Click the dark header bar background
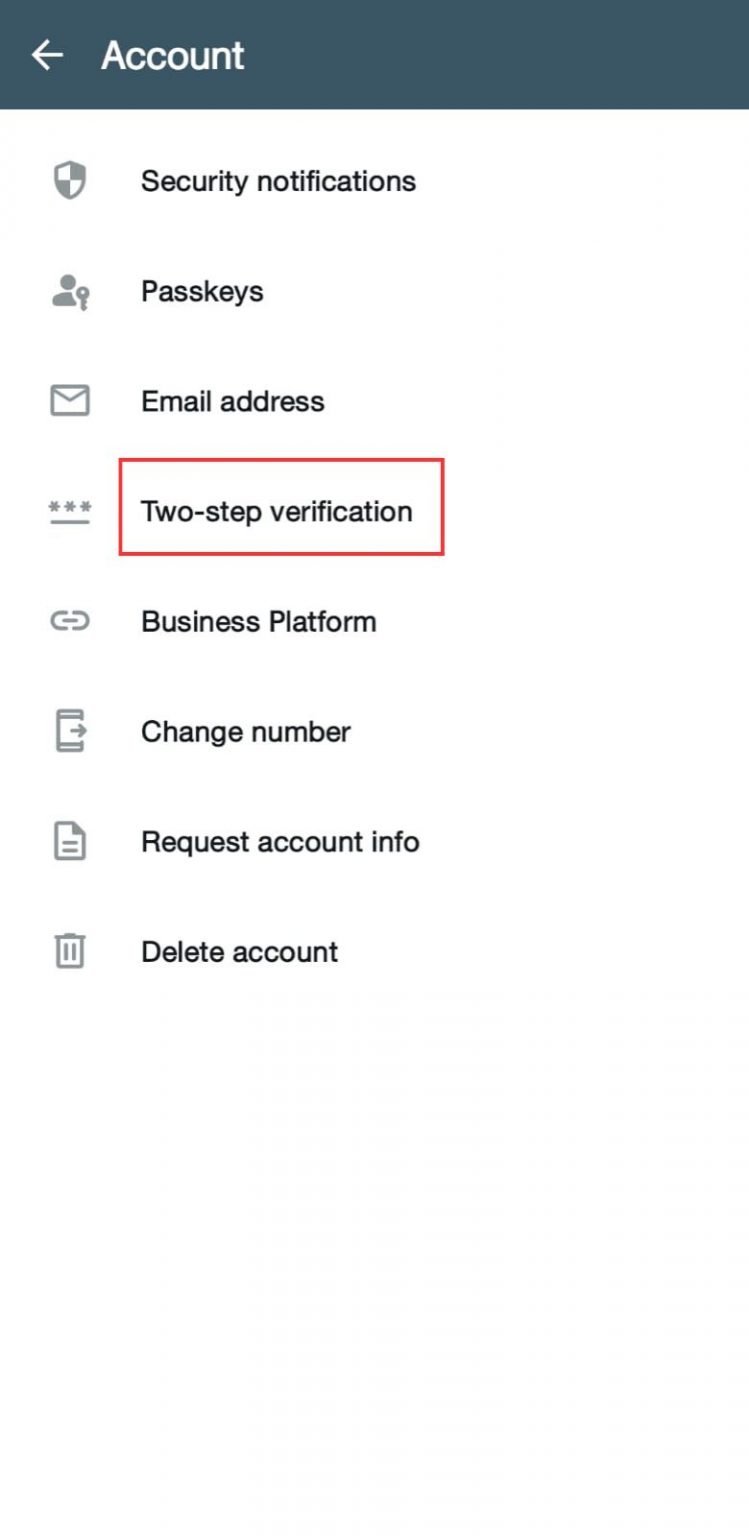Viewport: 749px width, 1536px height. (x=500, y=55)
